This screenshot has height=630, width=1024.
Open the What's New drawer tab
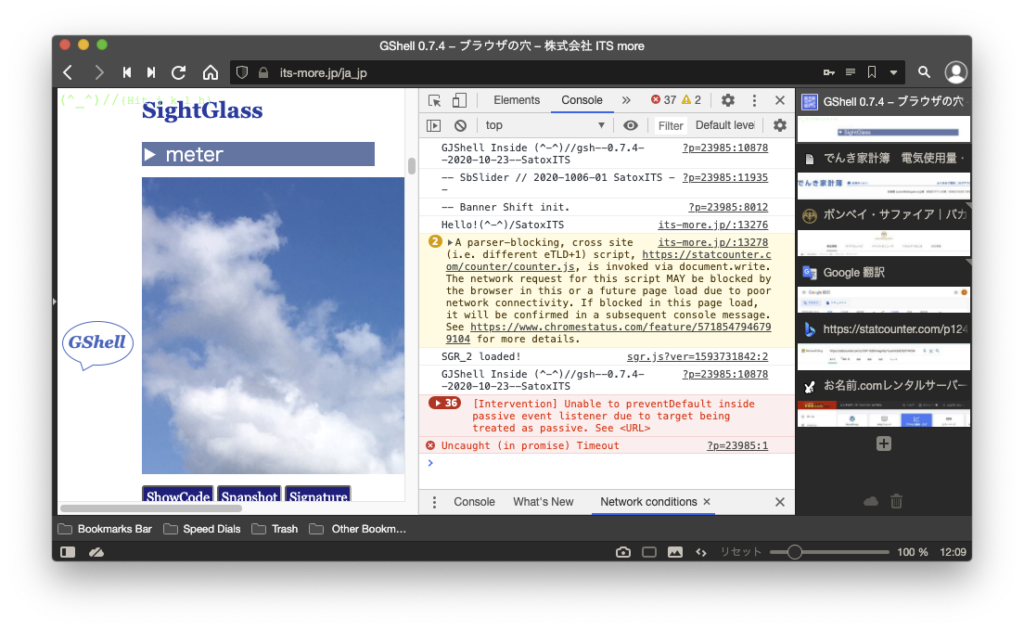[543, 502]
